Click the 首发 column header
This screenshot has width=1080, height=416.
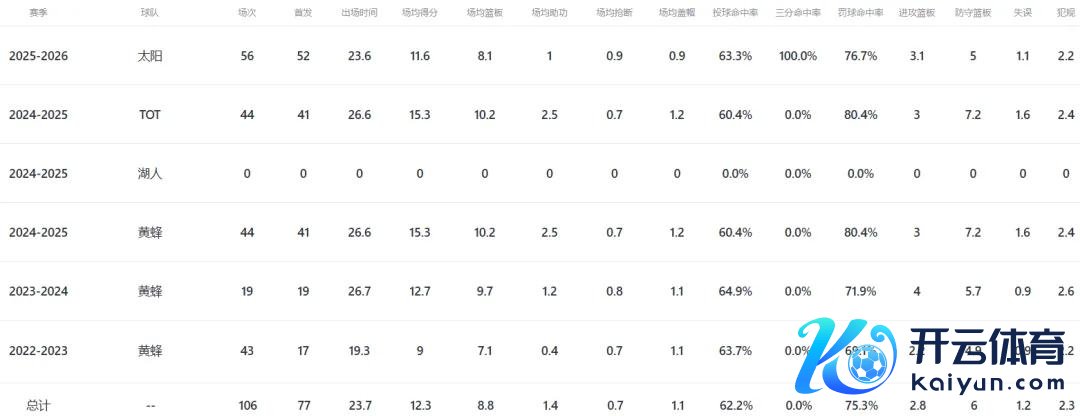point(302,14)
